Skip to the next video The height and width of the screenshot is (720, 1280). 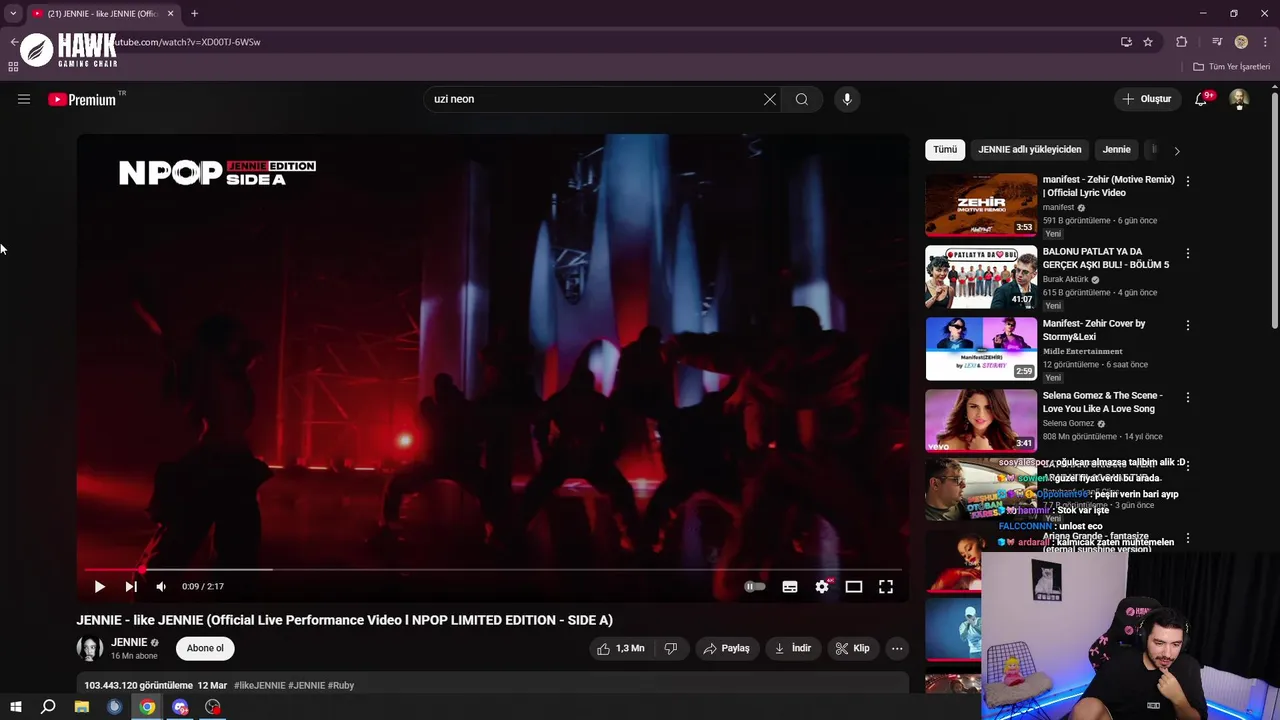pyautogui.click(x=131, y=587)
